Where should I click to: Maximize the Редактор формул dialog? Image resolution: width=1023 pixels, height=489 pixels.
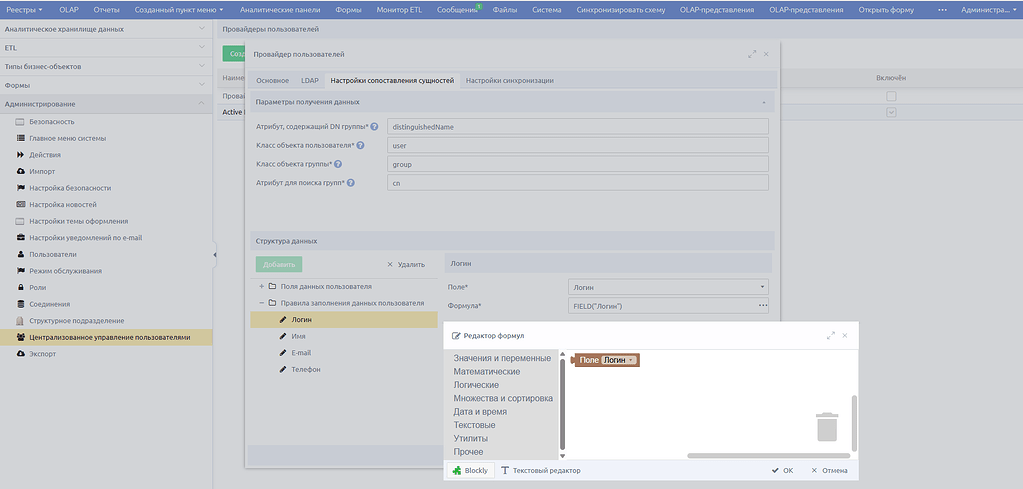coord(831,336)
